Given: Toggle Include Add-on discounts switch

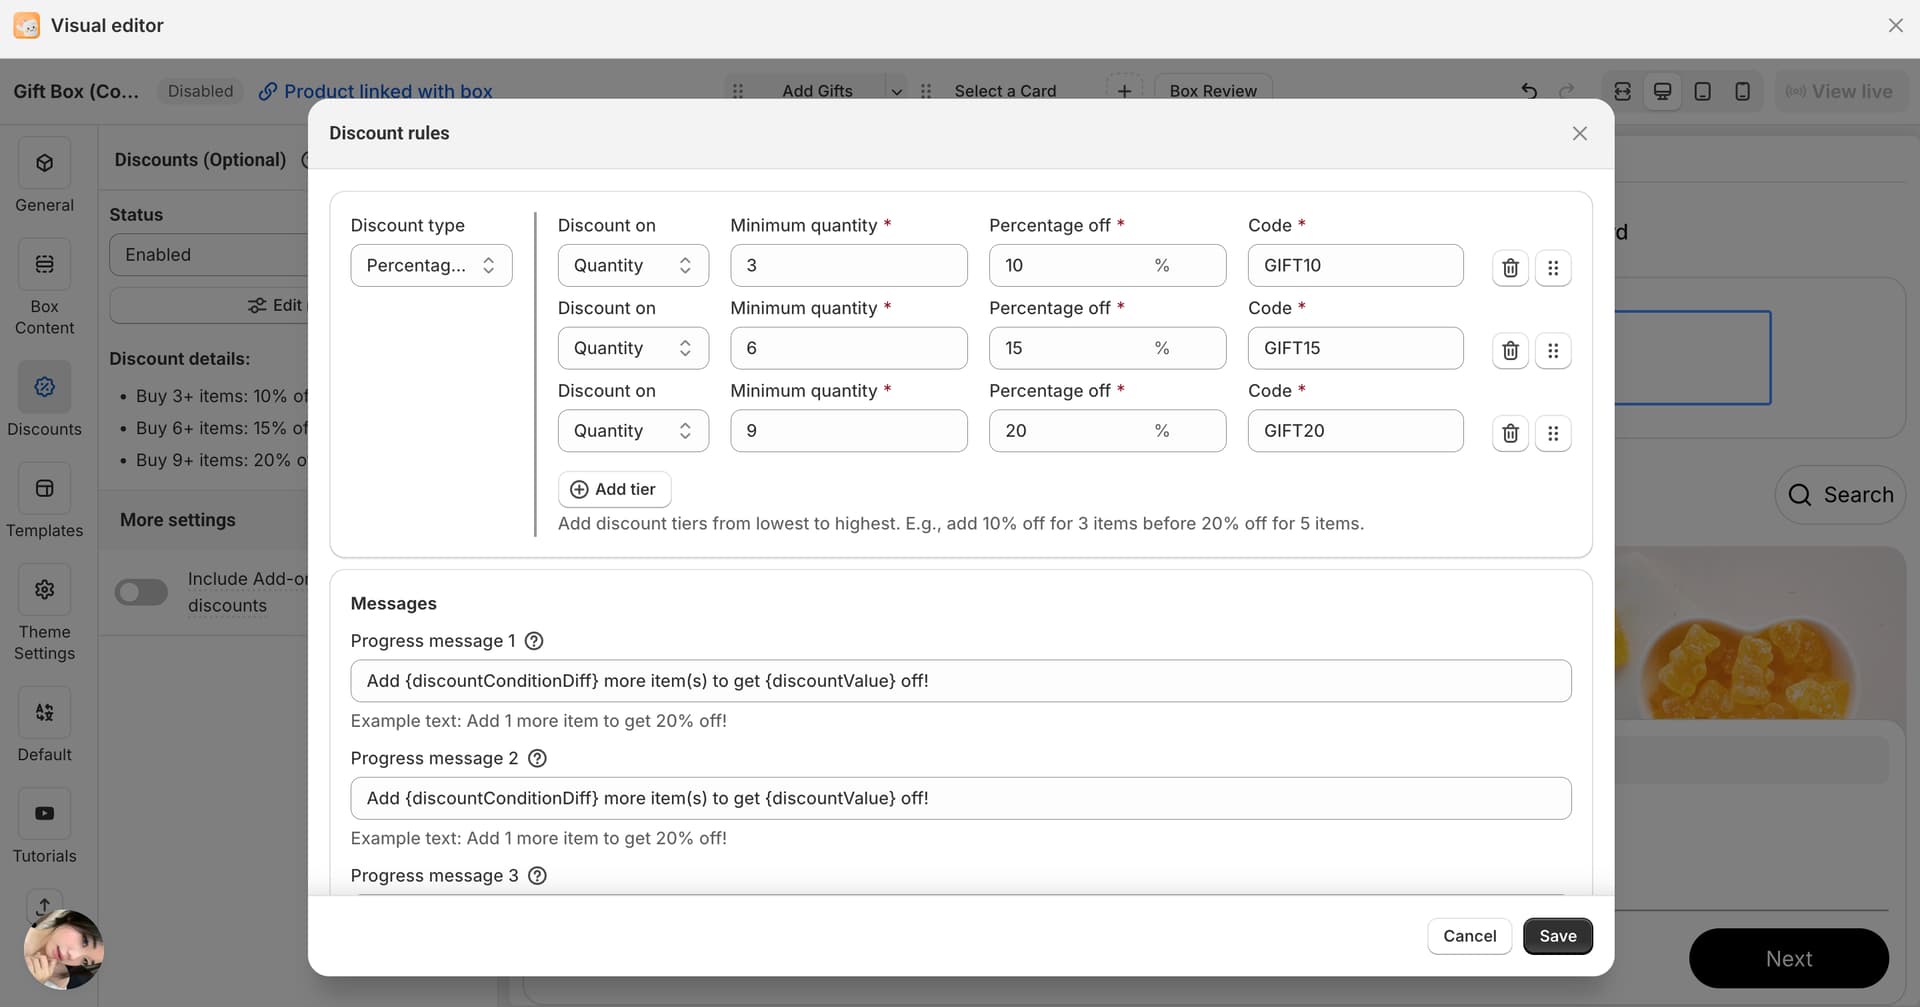Looking at the screenshot, I should (141, 592).
